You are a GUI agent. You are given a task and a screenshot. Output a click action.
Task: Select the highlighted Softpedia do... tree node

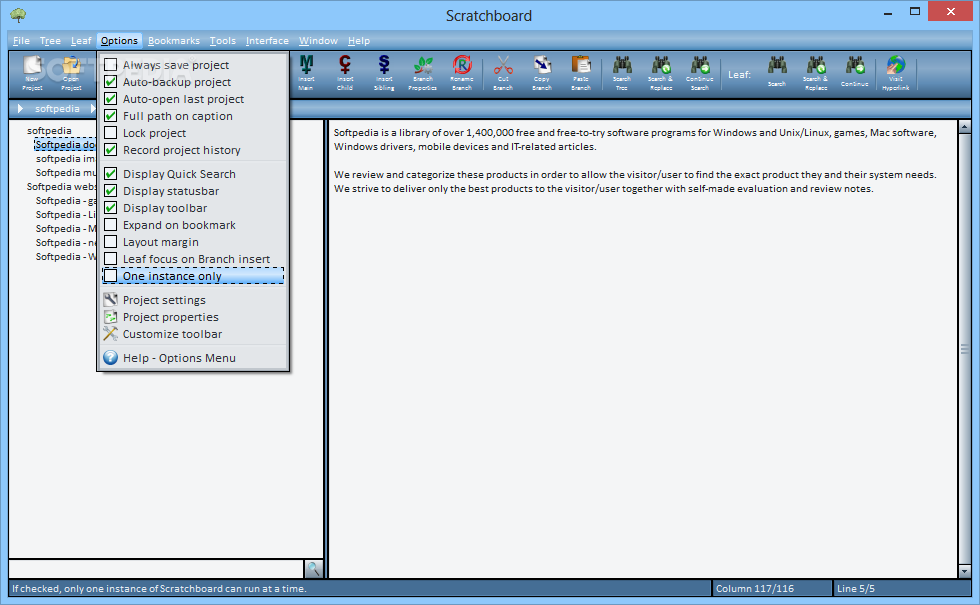[x=65, y=144]
